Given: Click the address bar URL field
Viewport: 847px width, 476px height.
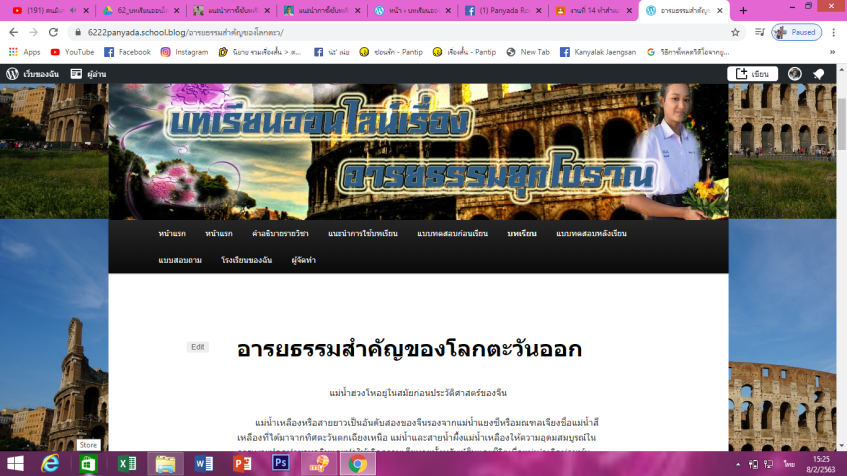Looking at the screenshot, I should 400,32.
